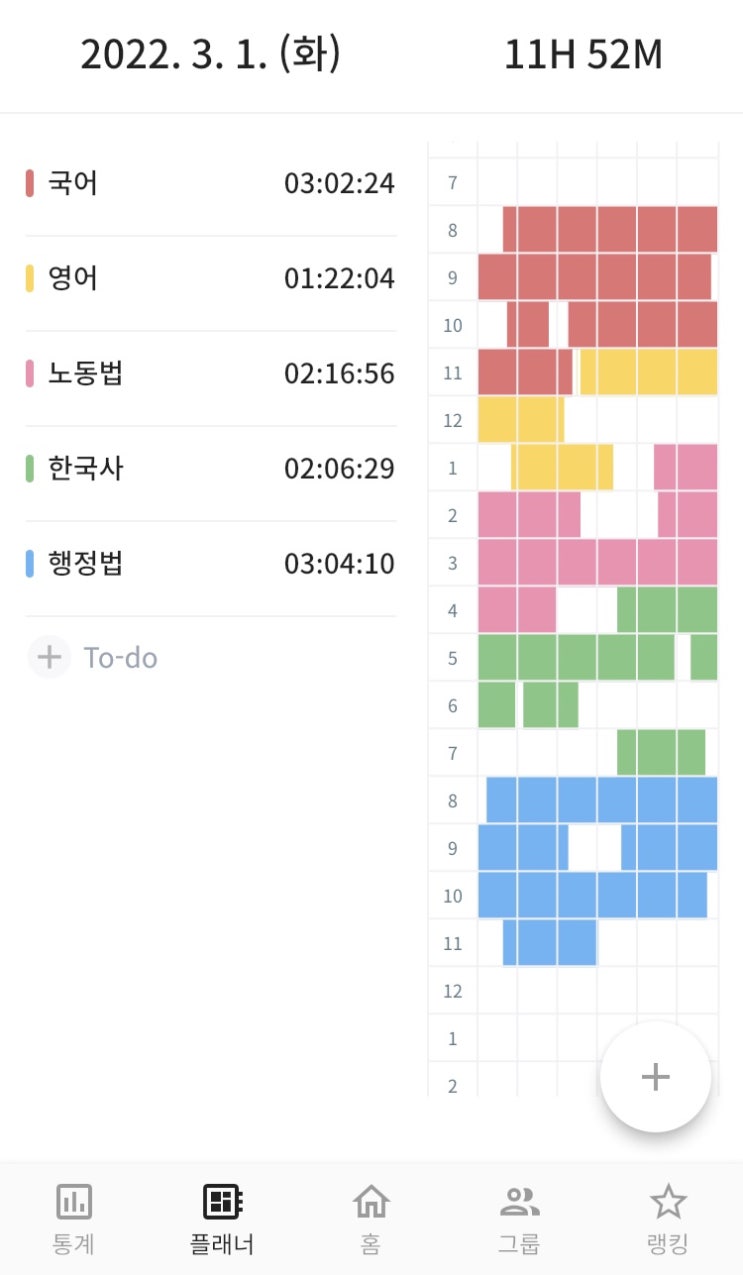Open date picker at 2022. 3. 1. (화)
This screenshot has height=1275, width=743.
coord(211,55)
